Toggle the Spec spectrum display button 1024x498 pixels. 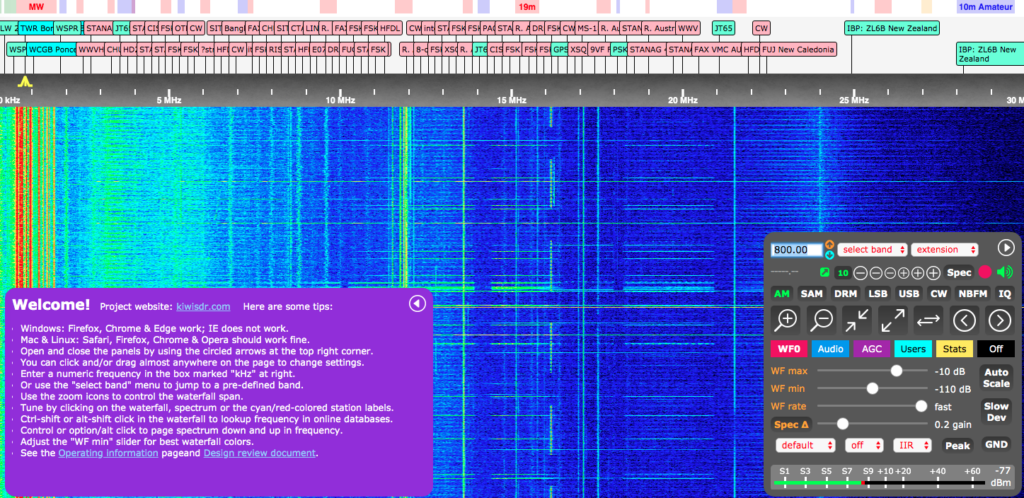(959, 272)
